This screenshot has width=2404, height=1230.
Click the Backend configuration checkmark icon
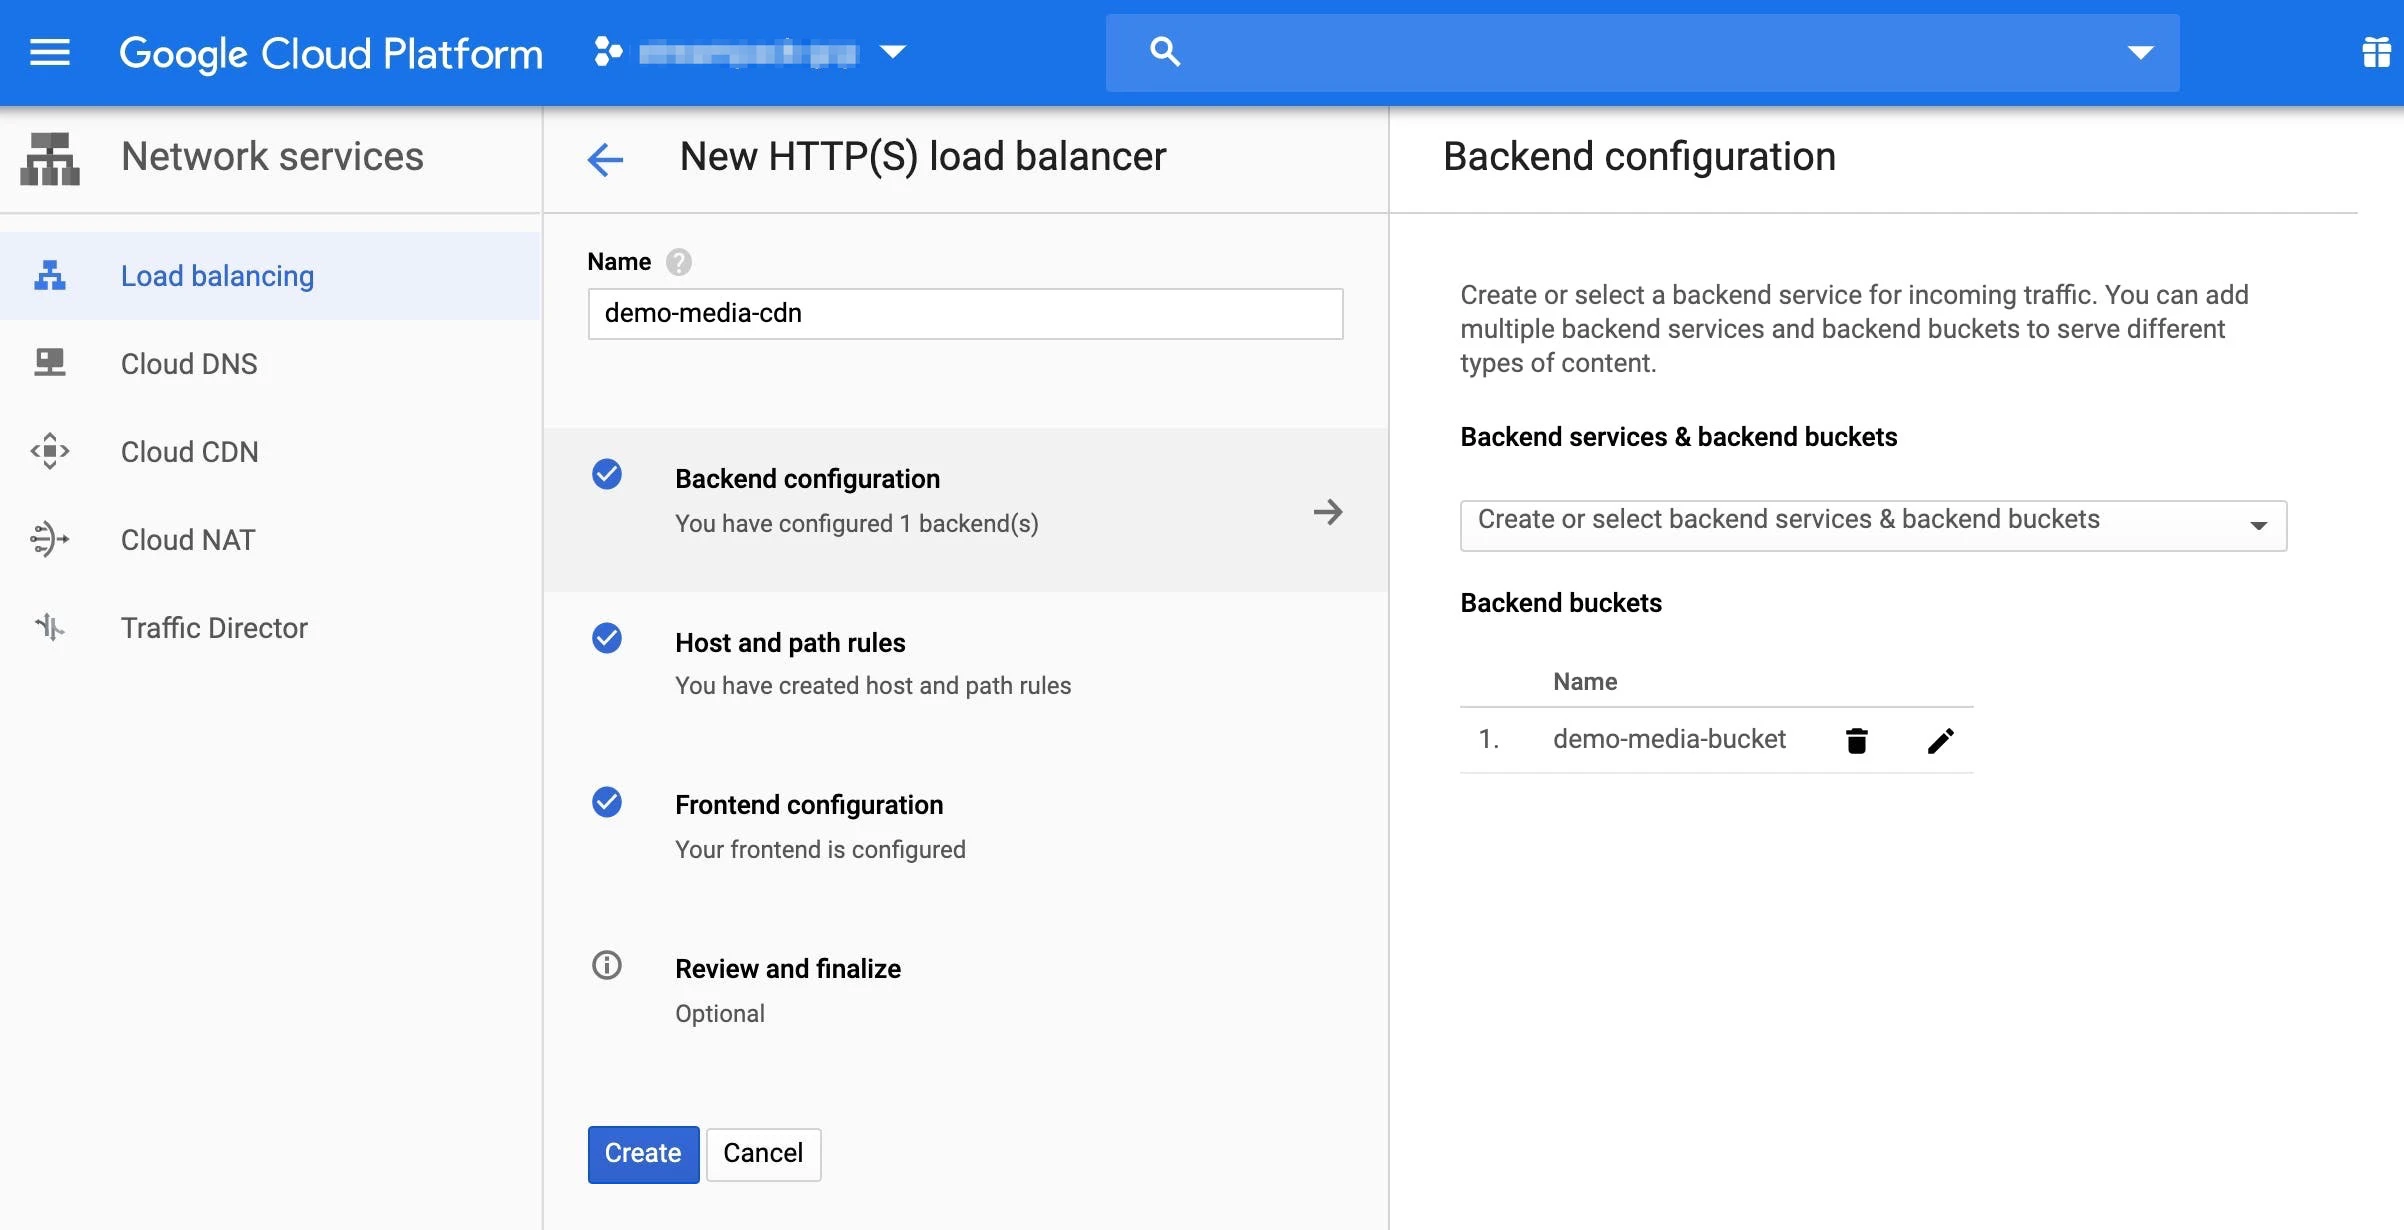point(607,474)
